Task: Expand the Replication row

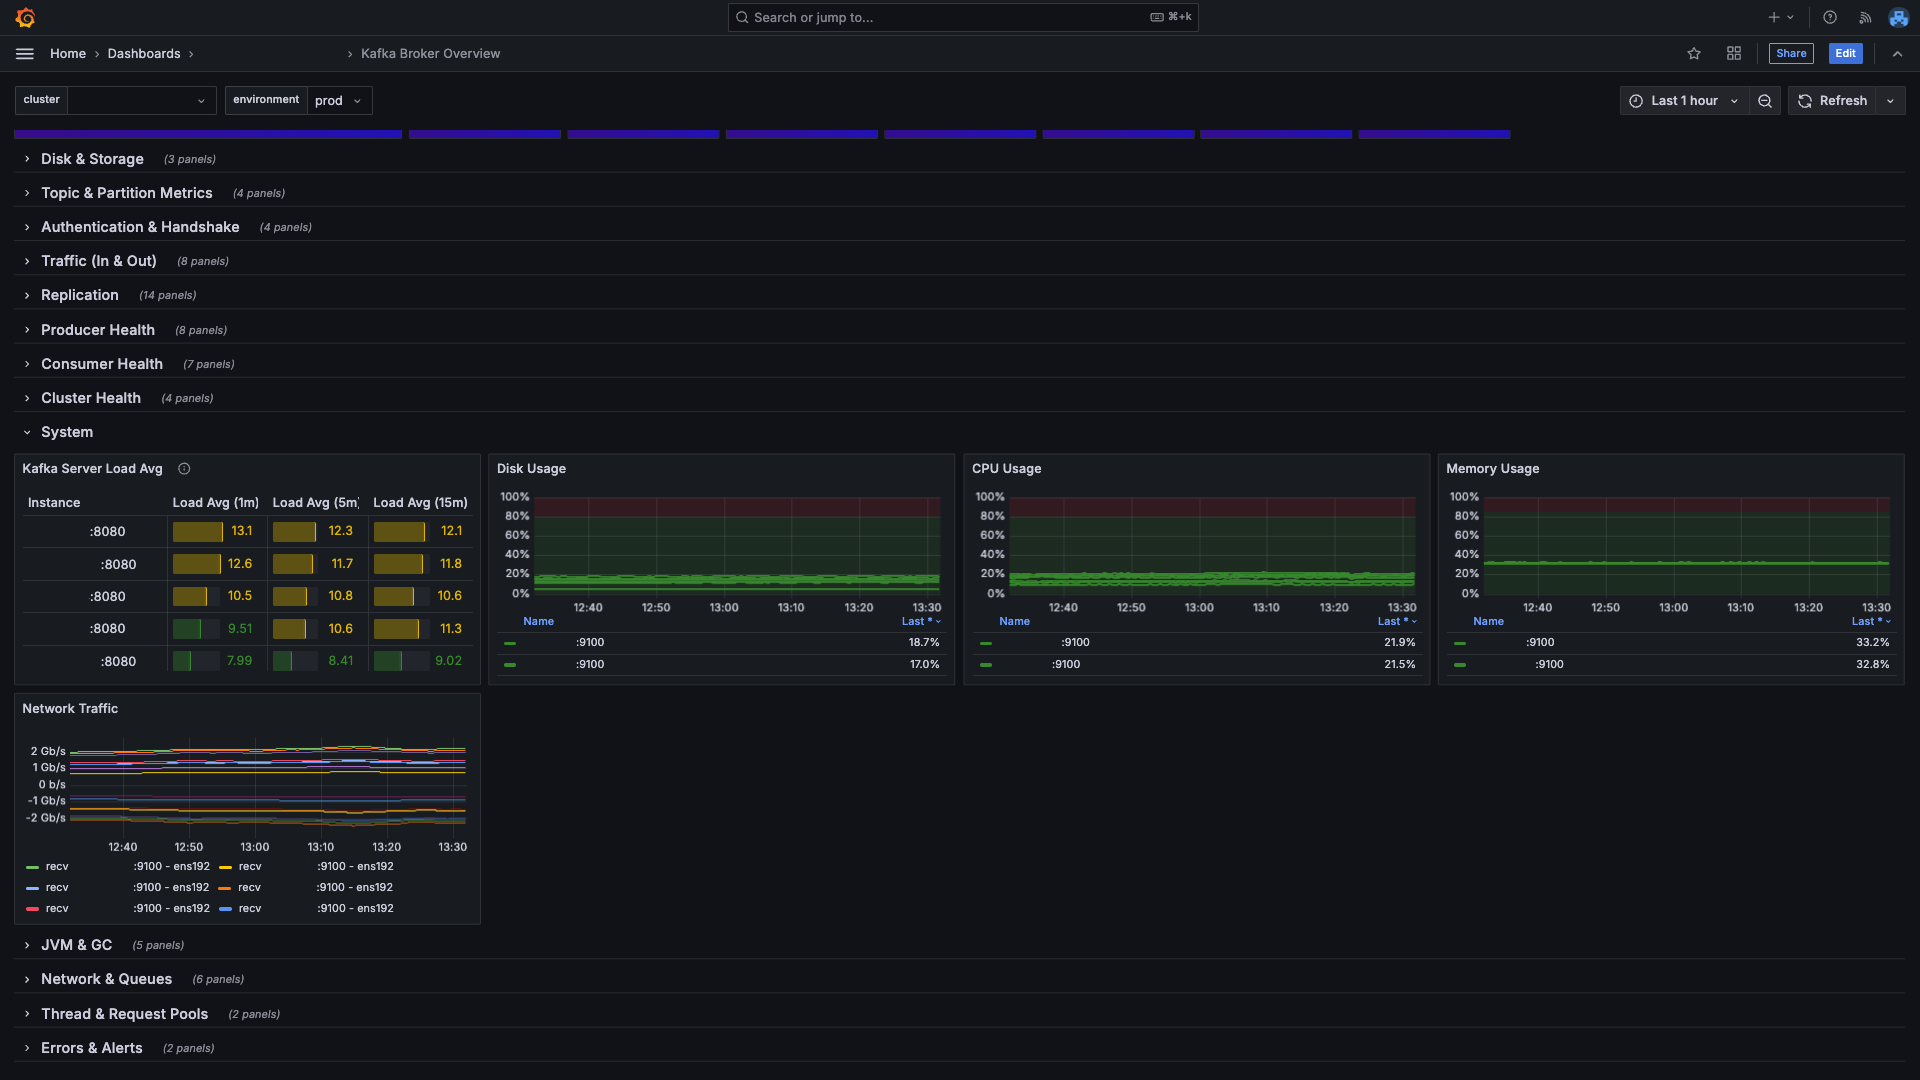Action: [x=80, y=295]
